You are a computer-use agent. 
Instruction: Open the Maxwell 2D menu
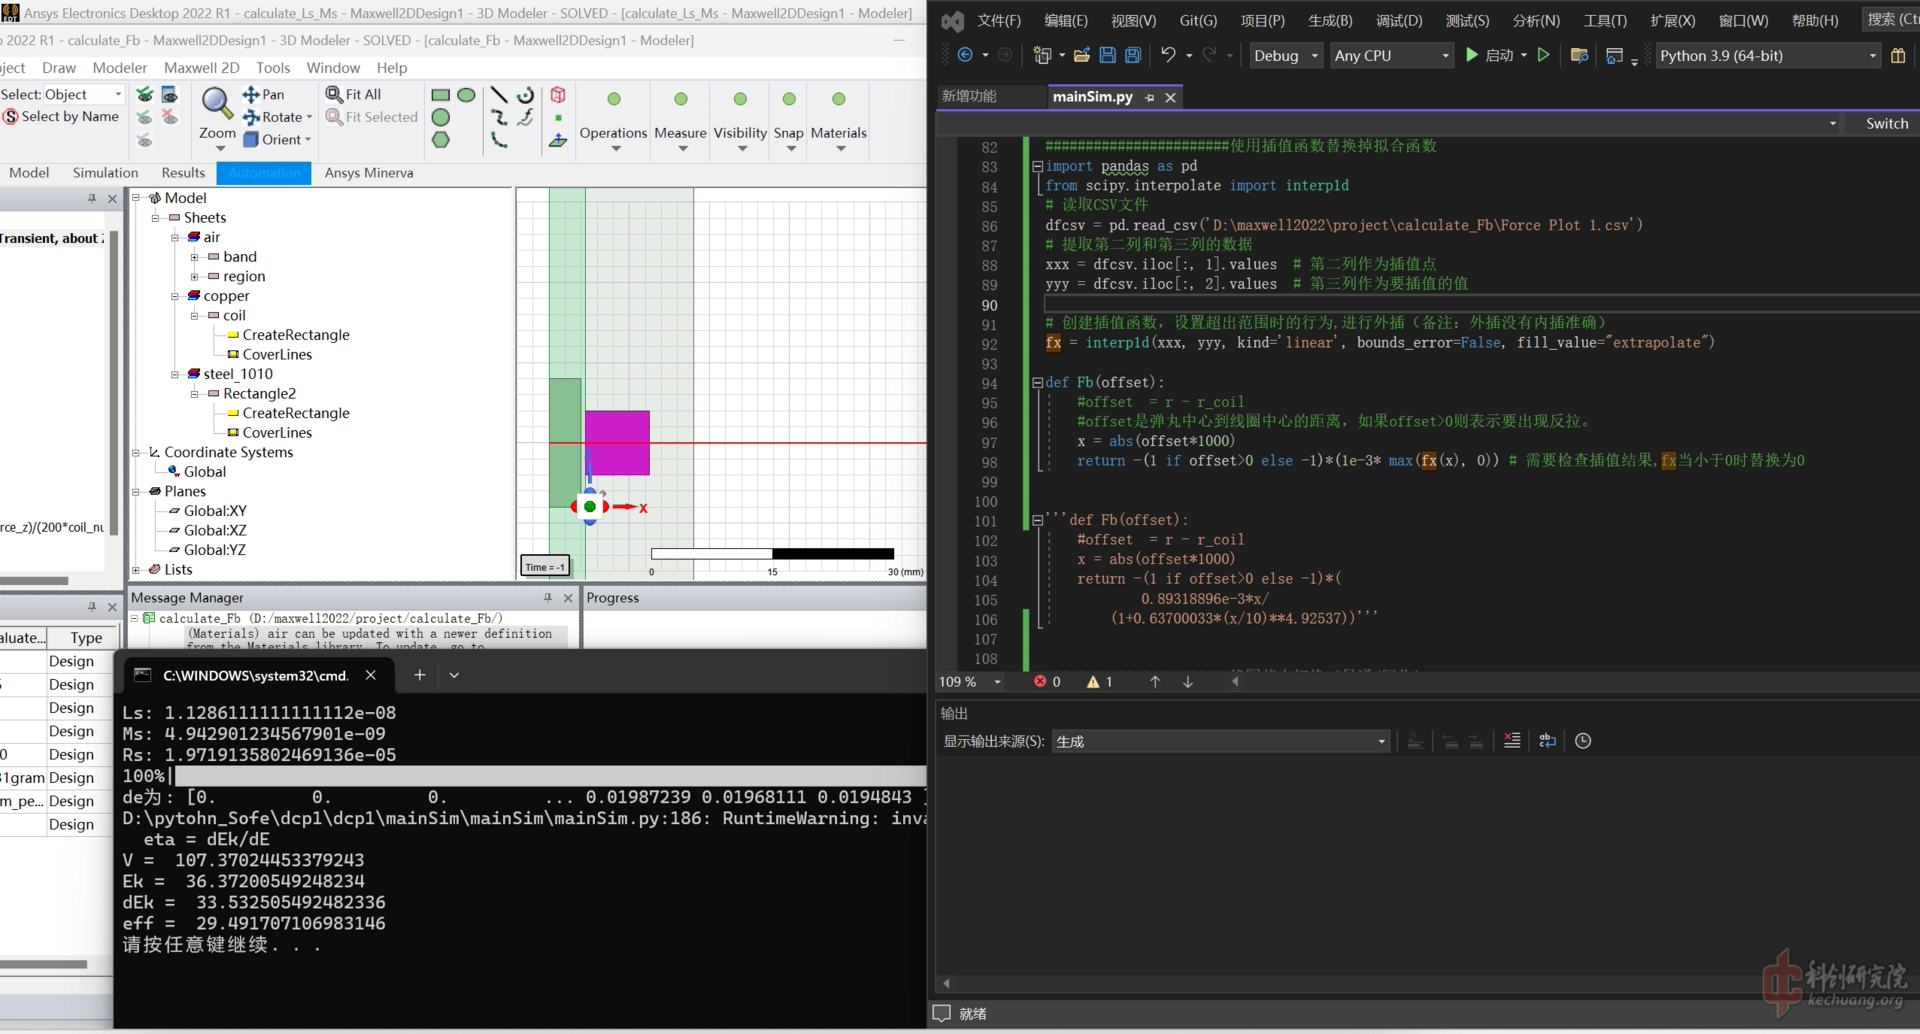[x=201, y=67]
